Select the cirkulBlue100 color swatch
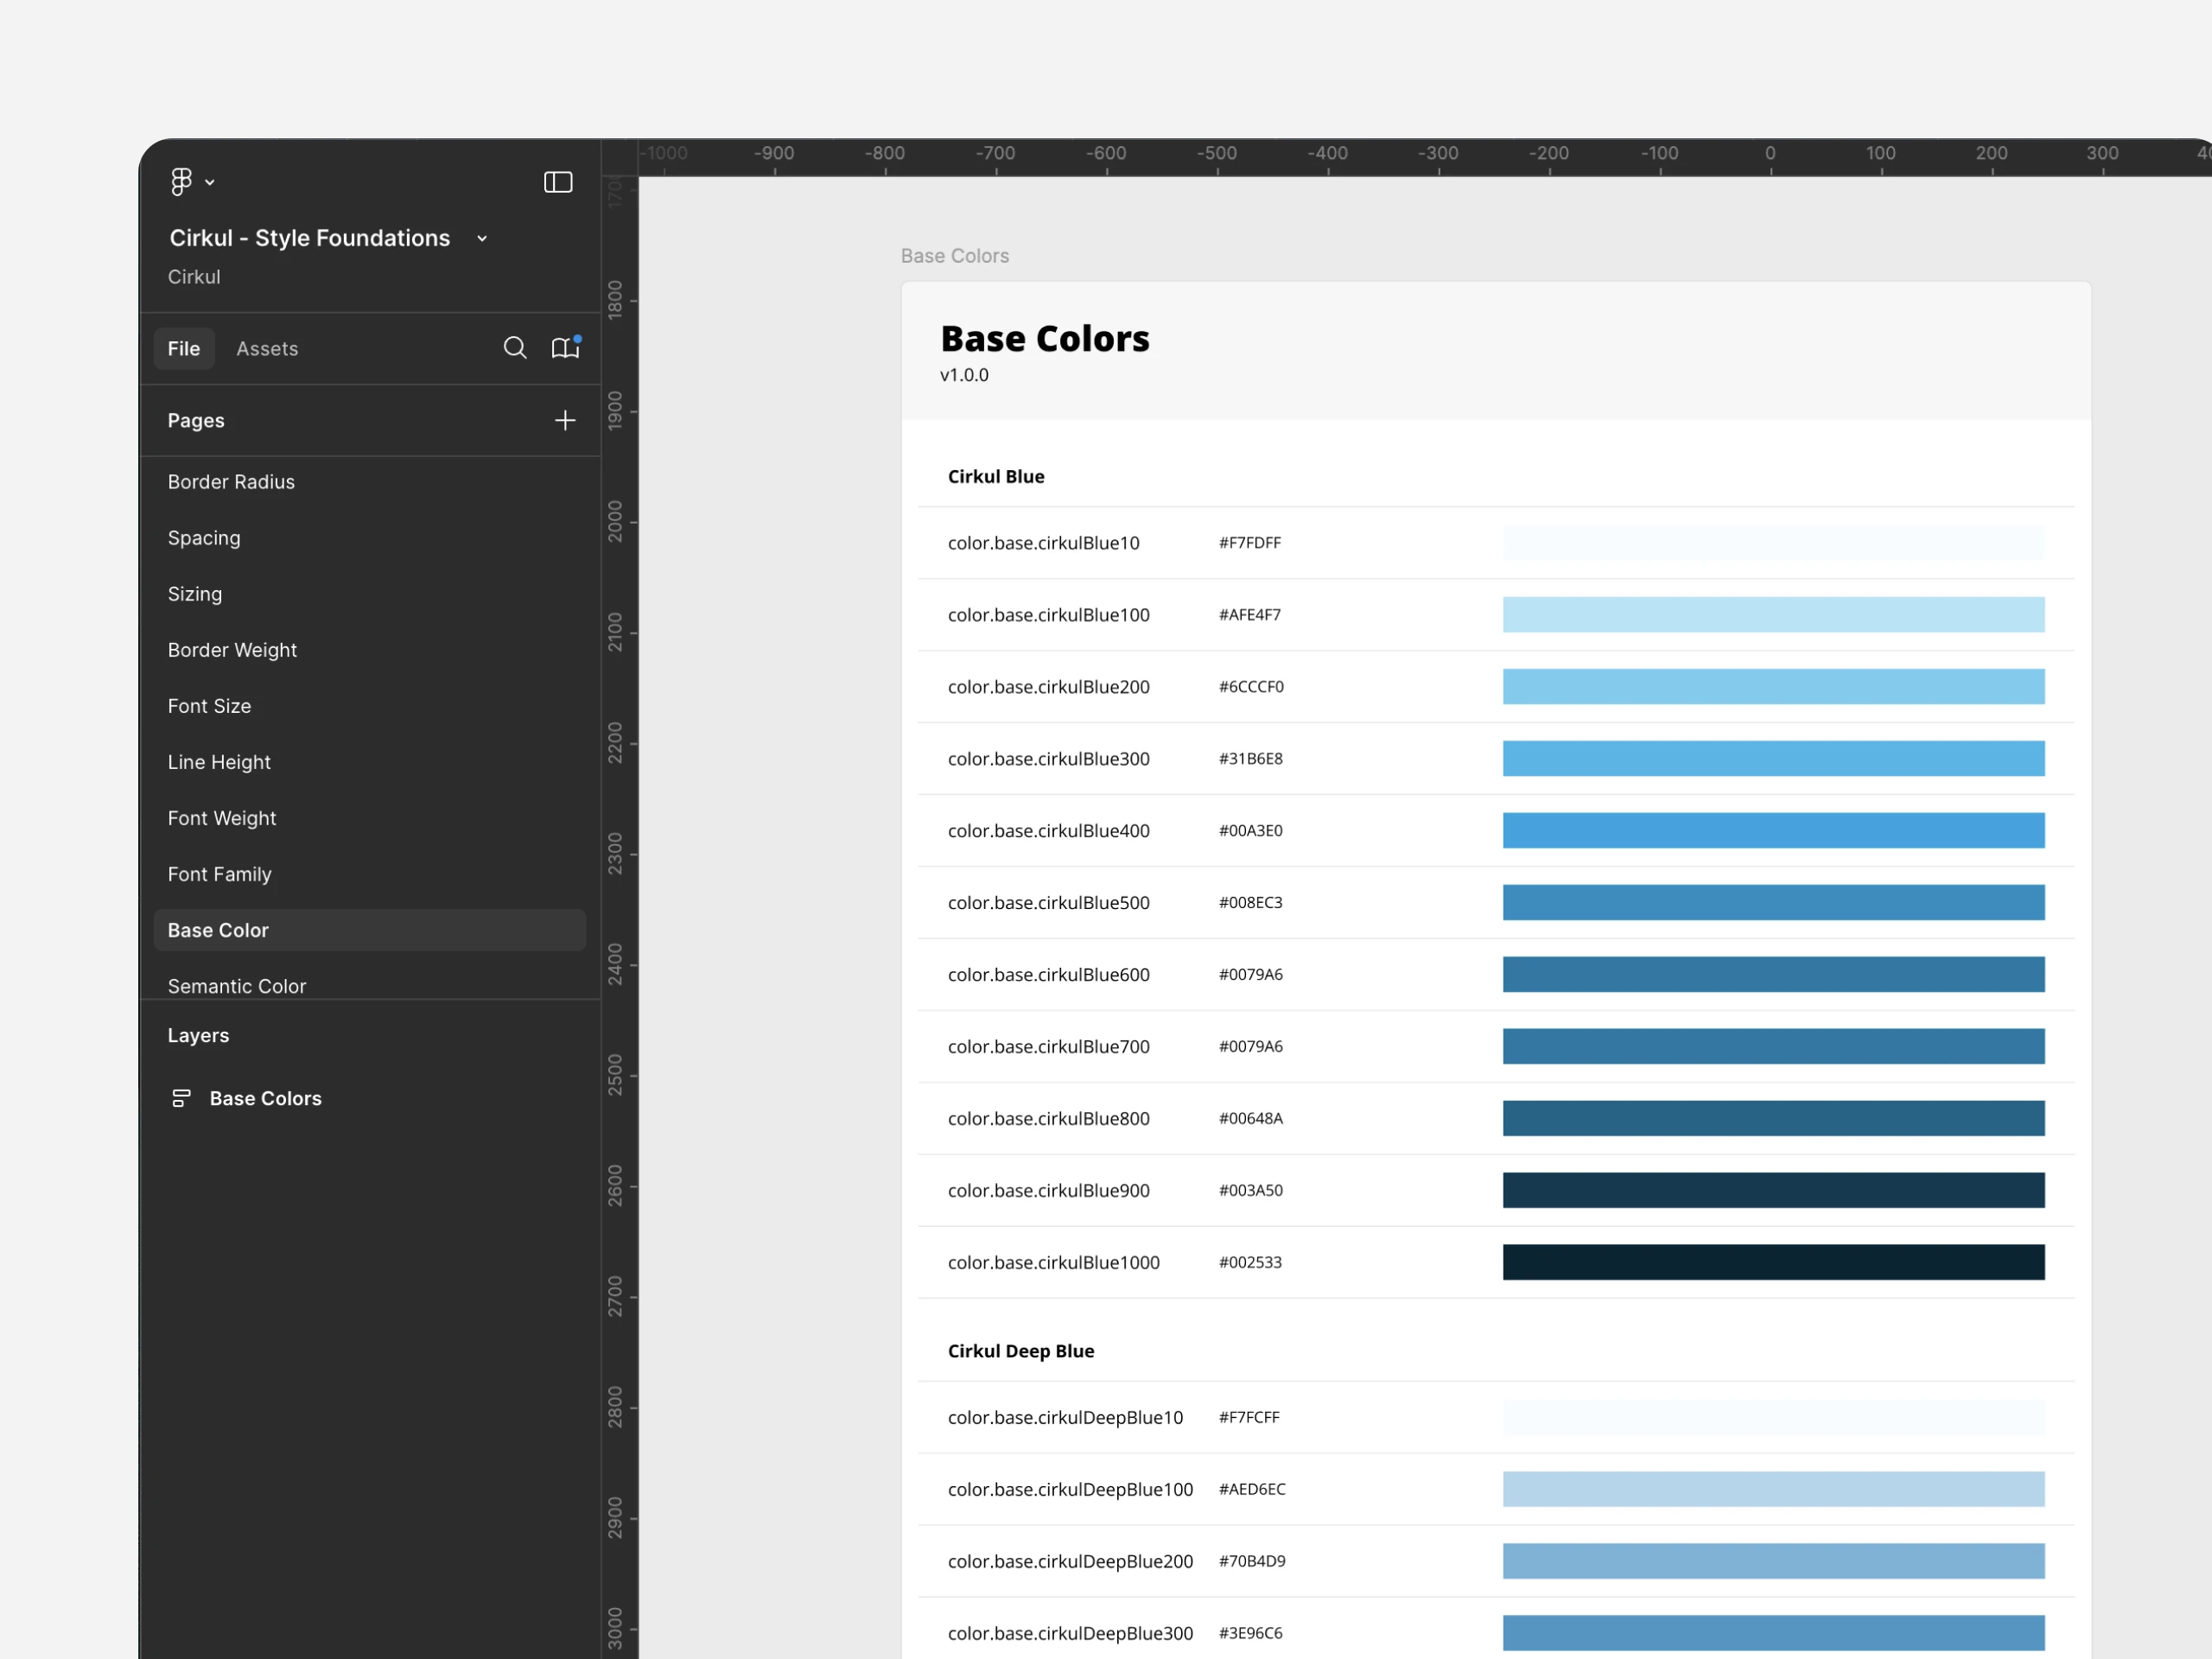 pyautogui.click(x=1773, y=615)
